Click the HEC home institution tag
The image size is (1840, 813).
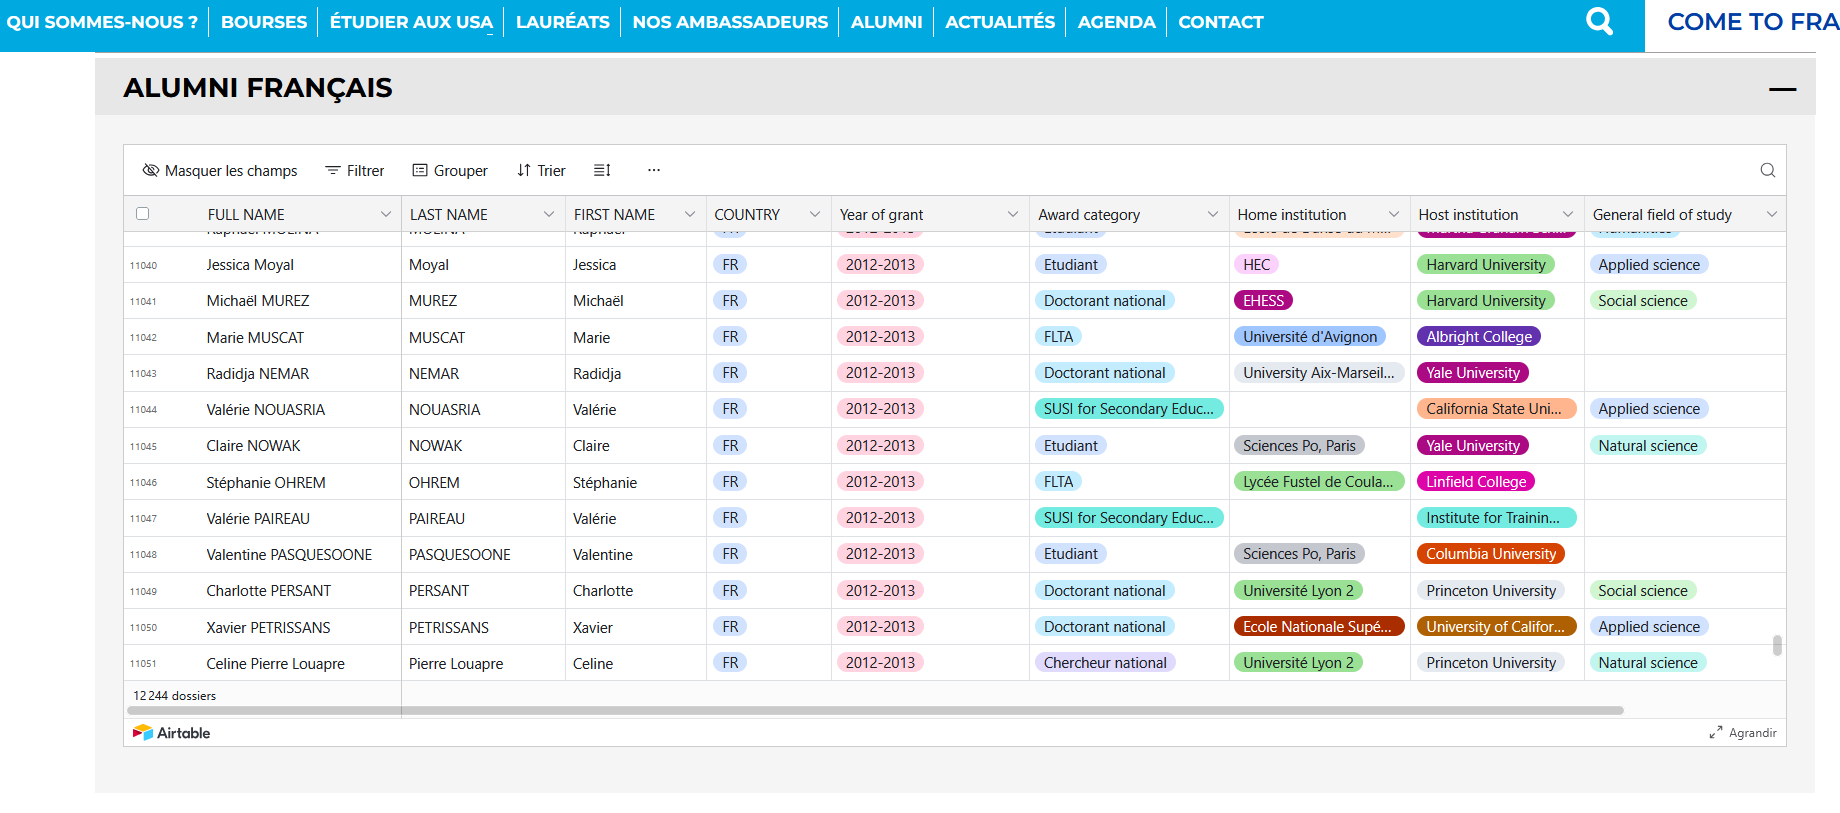[1257, 265]
